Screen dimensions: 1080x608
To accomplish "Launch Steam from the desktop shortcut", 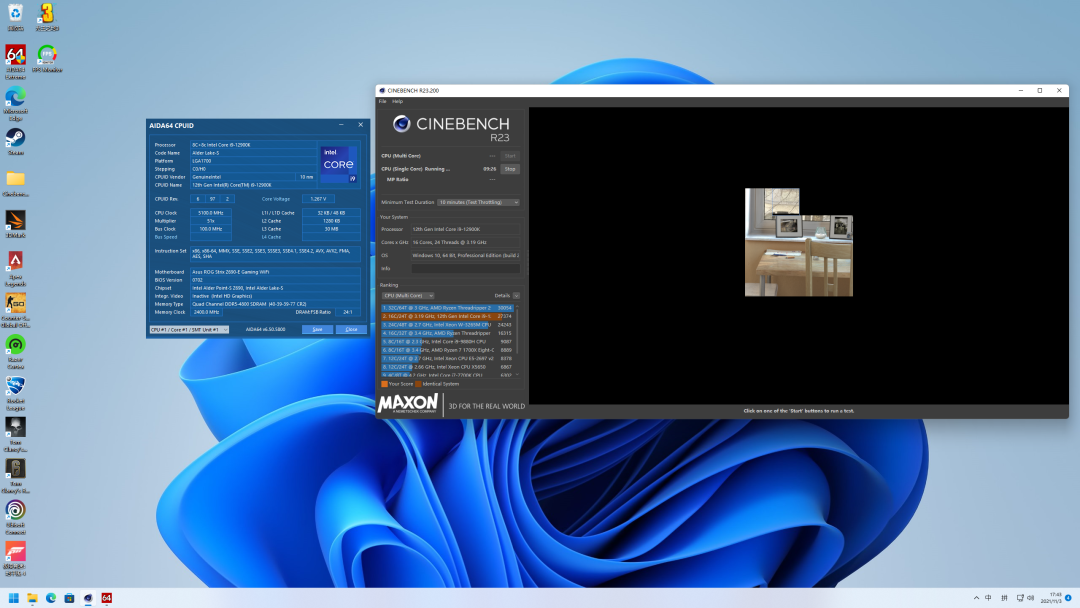I will pyautogui.click(x=15, y=141).
